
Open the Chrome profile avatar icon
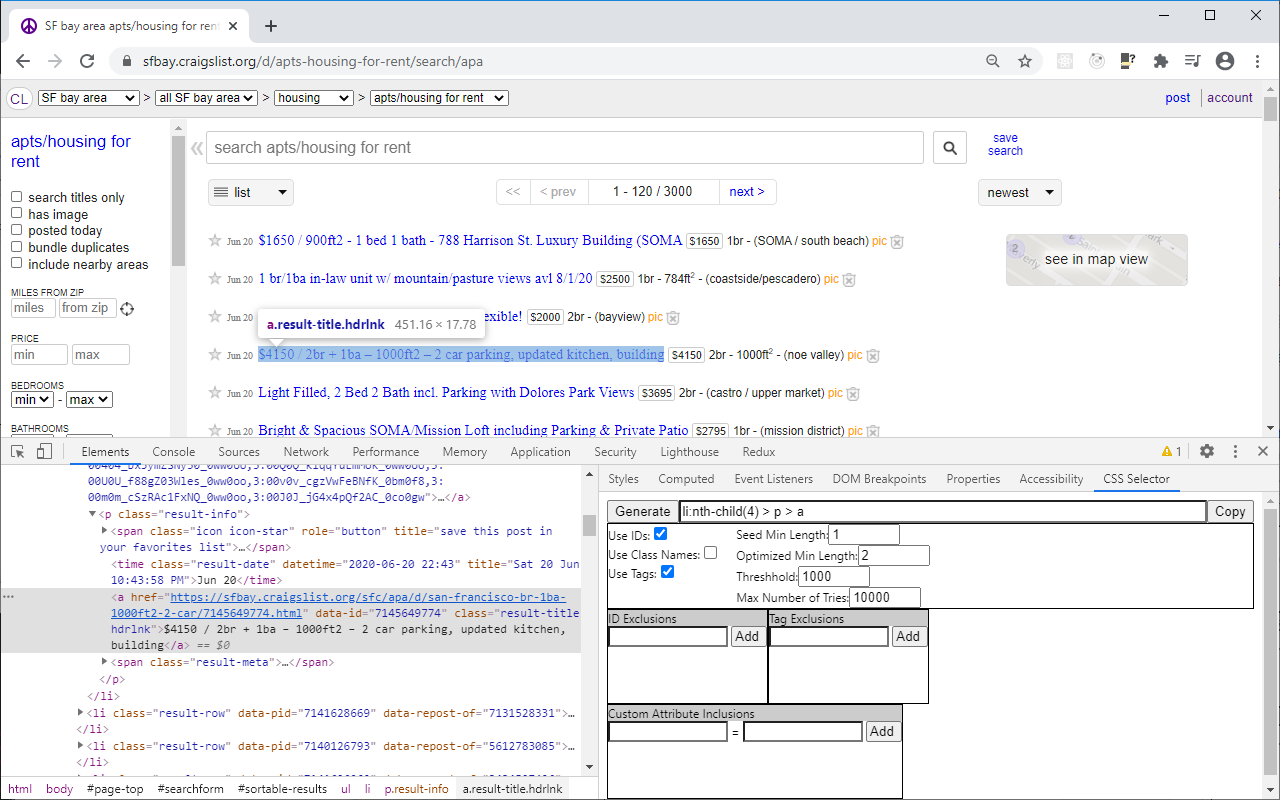tap(1225, 61)
